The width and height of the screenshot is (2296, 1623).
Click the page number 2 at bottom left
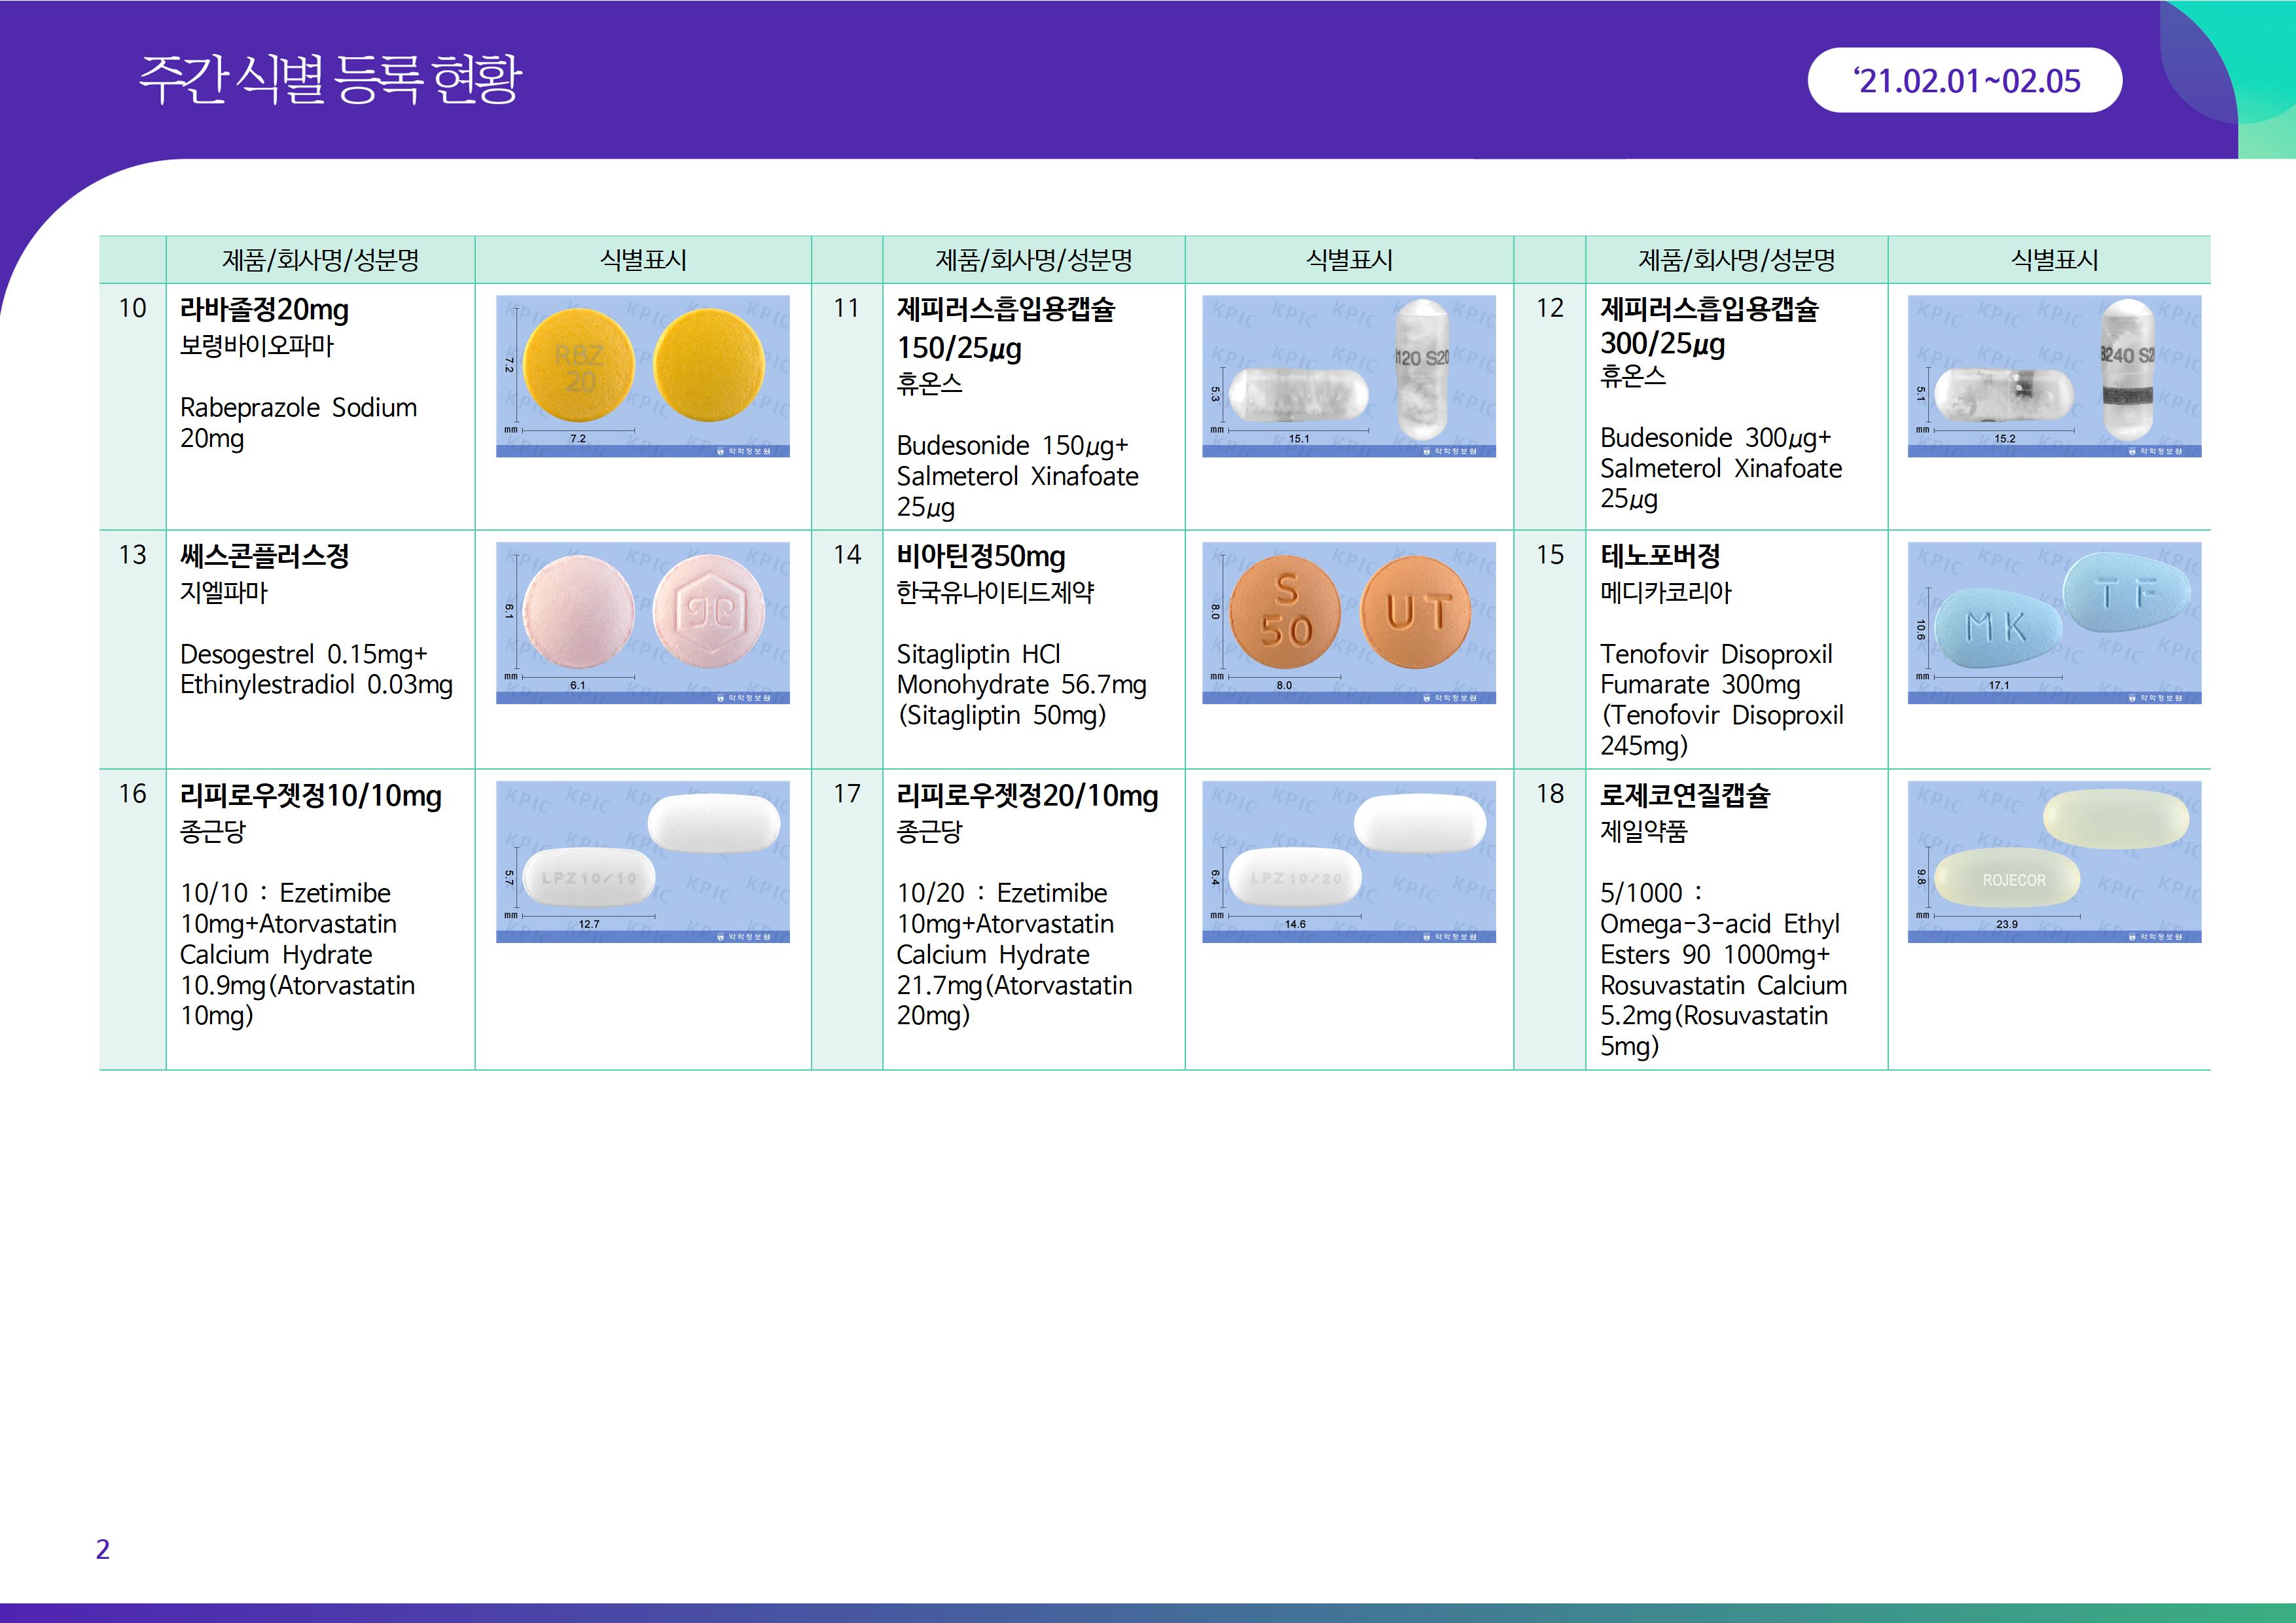pyautogui.click(x=102, y=1549)
